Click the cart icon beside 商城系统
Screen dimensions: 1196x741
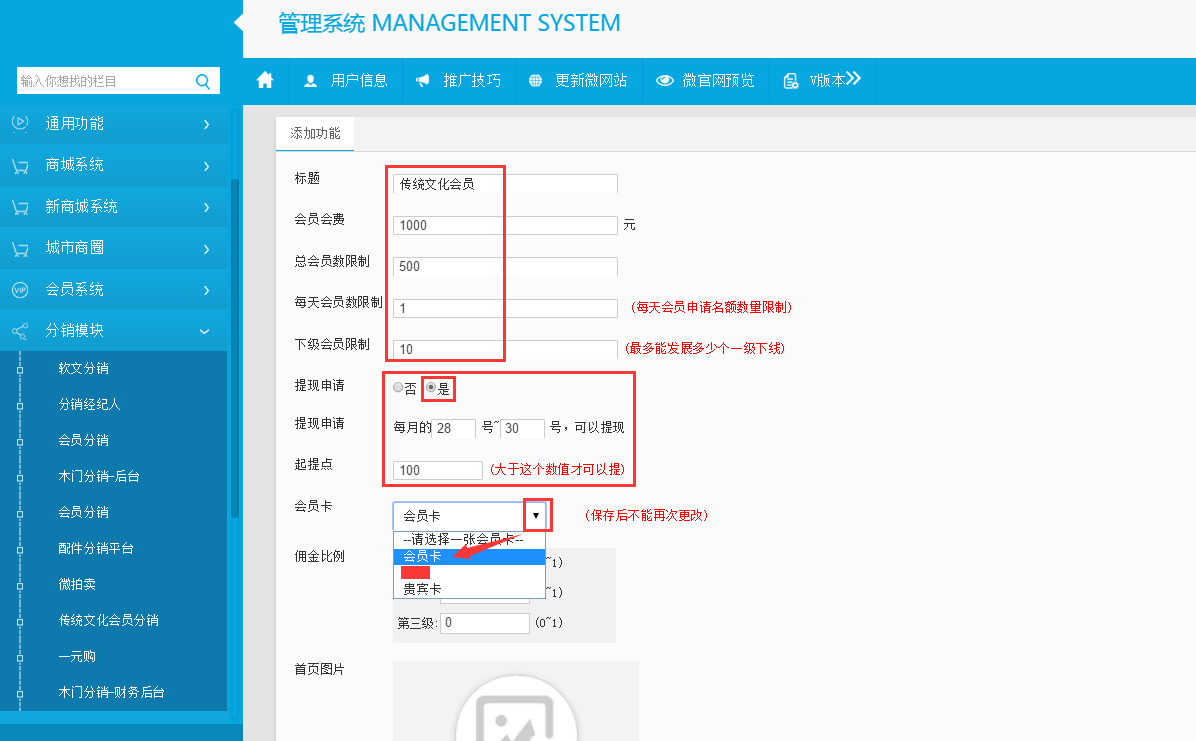[x=20, y=166]
